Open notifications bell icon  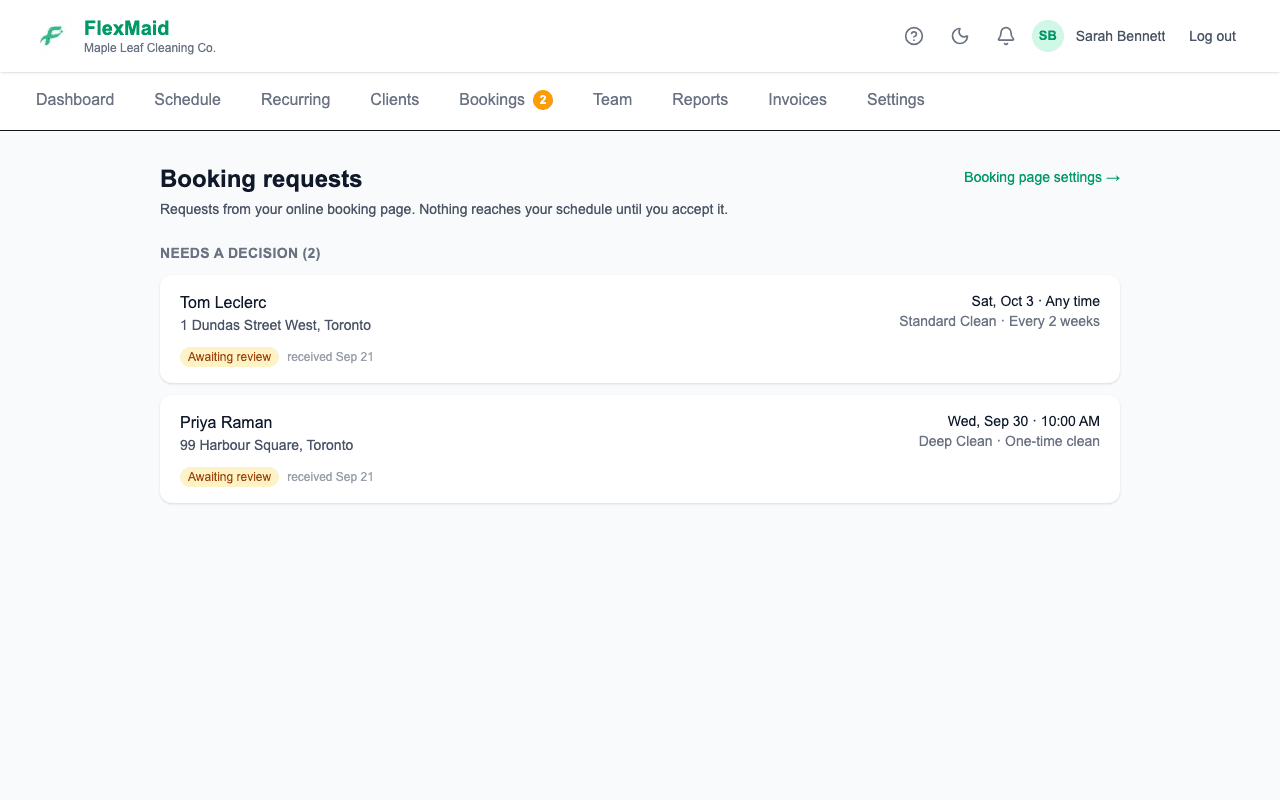1006,36
